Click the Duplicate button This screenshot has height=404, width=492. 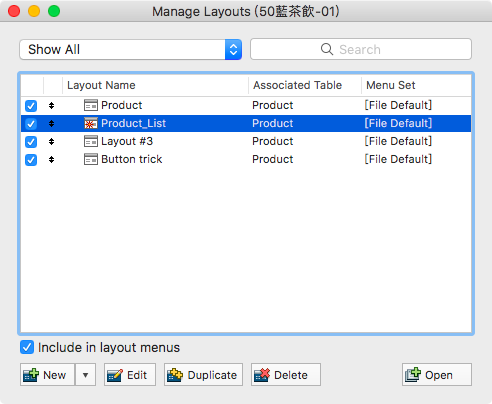point(203,375)
